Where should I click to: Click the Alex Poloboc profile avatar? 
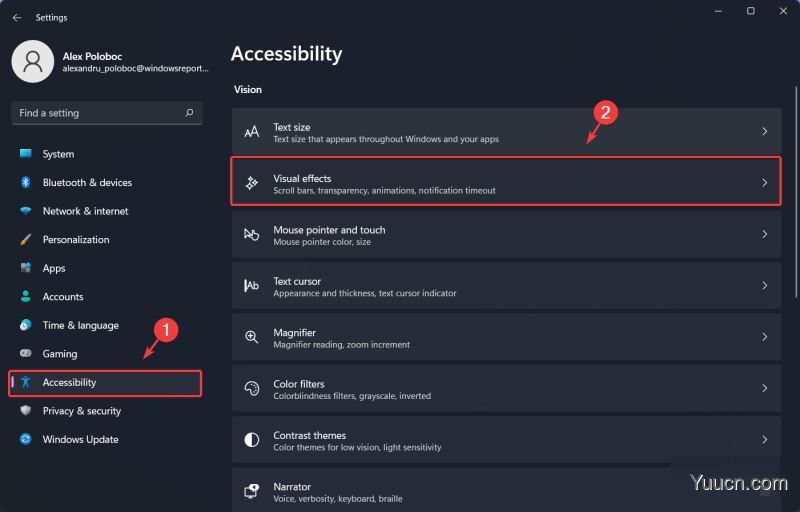pyautogui.click(x=32, y=62)
